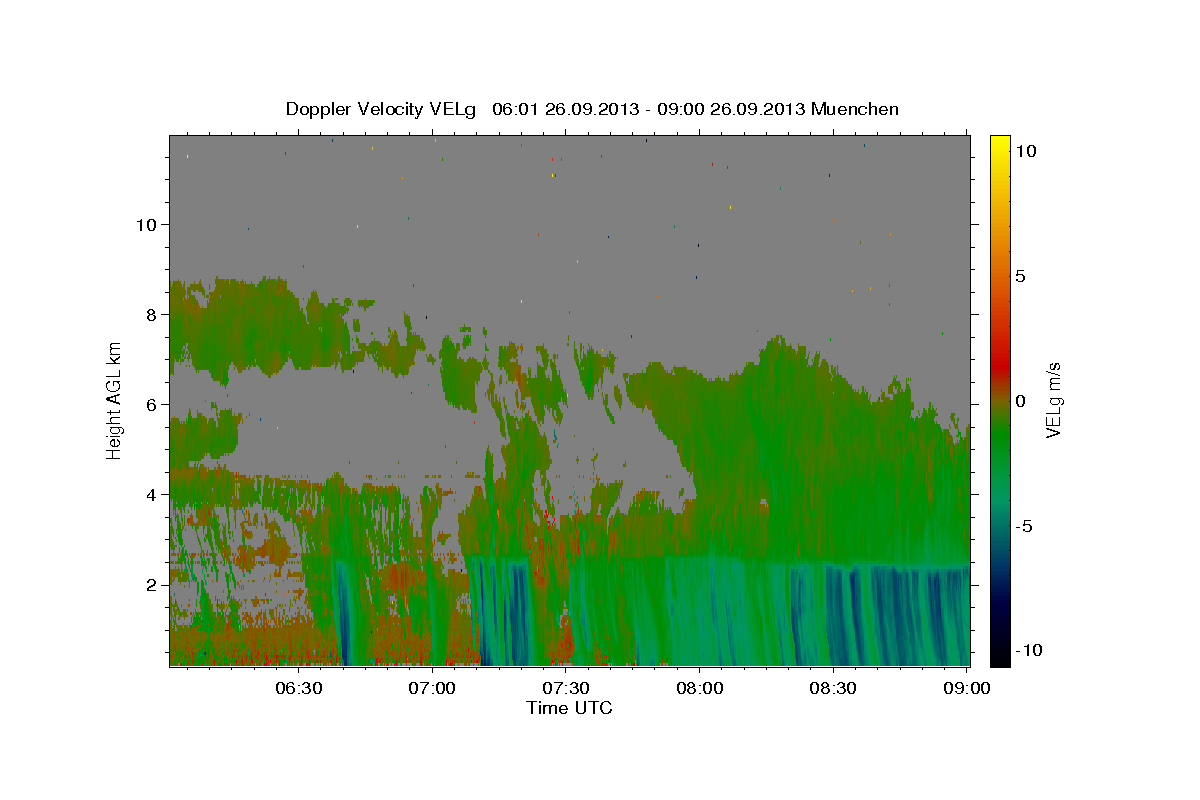Click the 07:30 time tick label
1200x800 pixels.
pyautogui.click(x=566, y=688)
